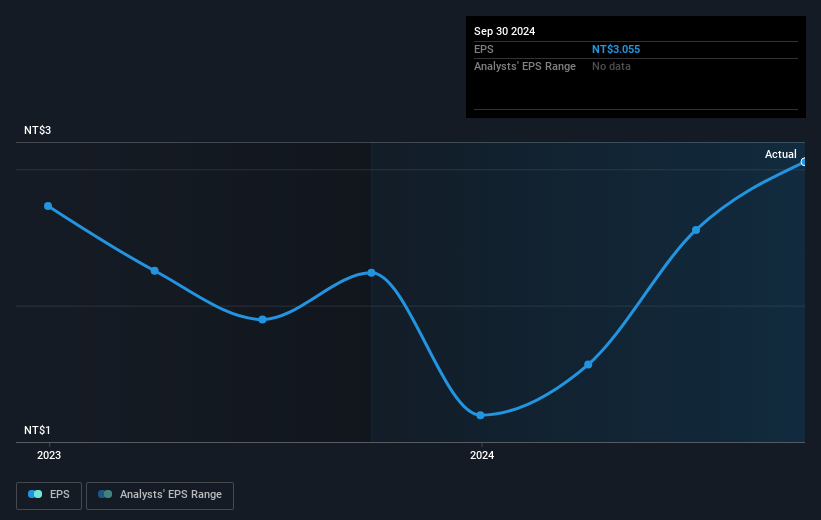Click the "Analysts' EPS Range" tooltip row label
The height and width of the screenshot is (520, 821).
tap(525, 67)
